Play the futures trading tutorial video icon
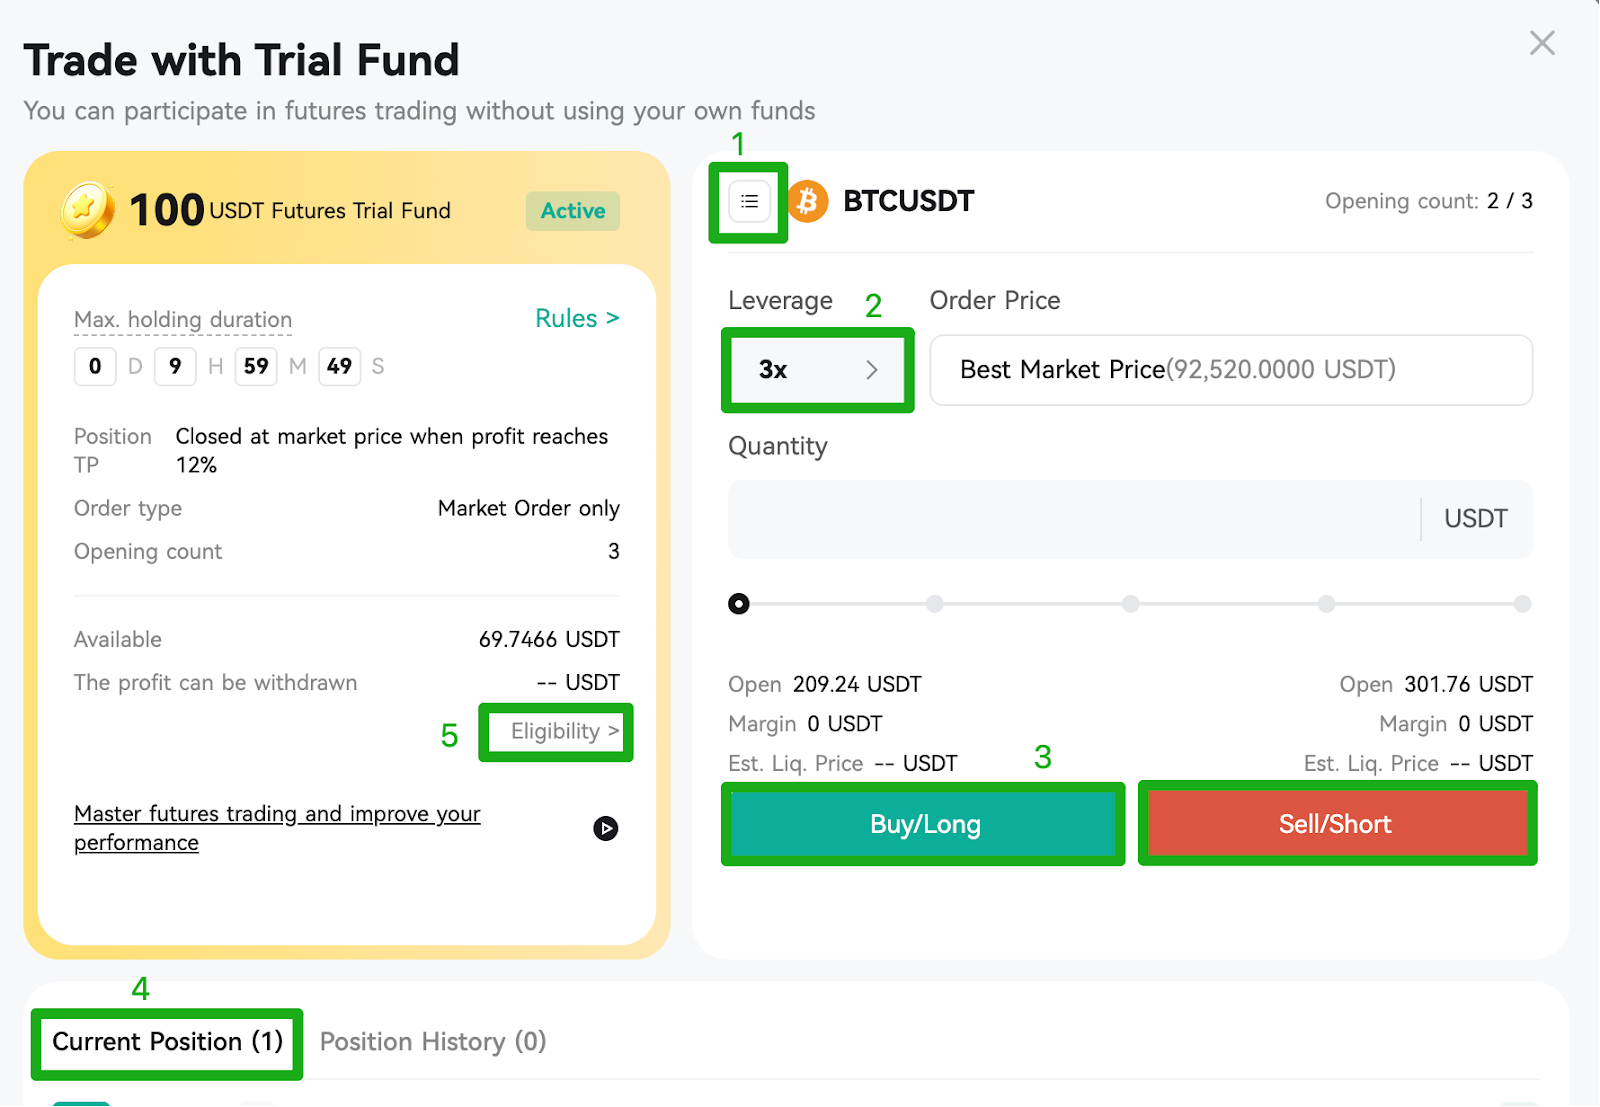Viewport: 1600px width, 1107px height. click(605, 828)
